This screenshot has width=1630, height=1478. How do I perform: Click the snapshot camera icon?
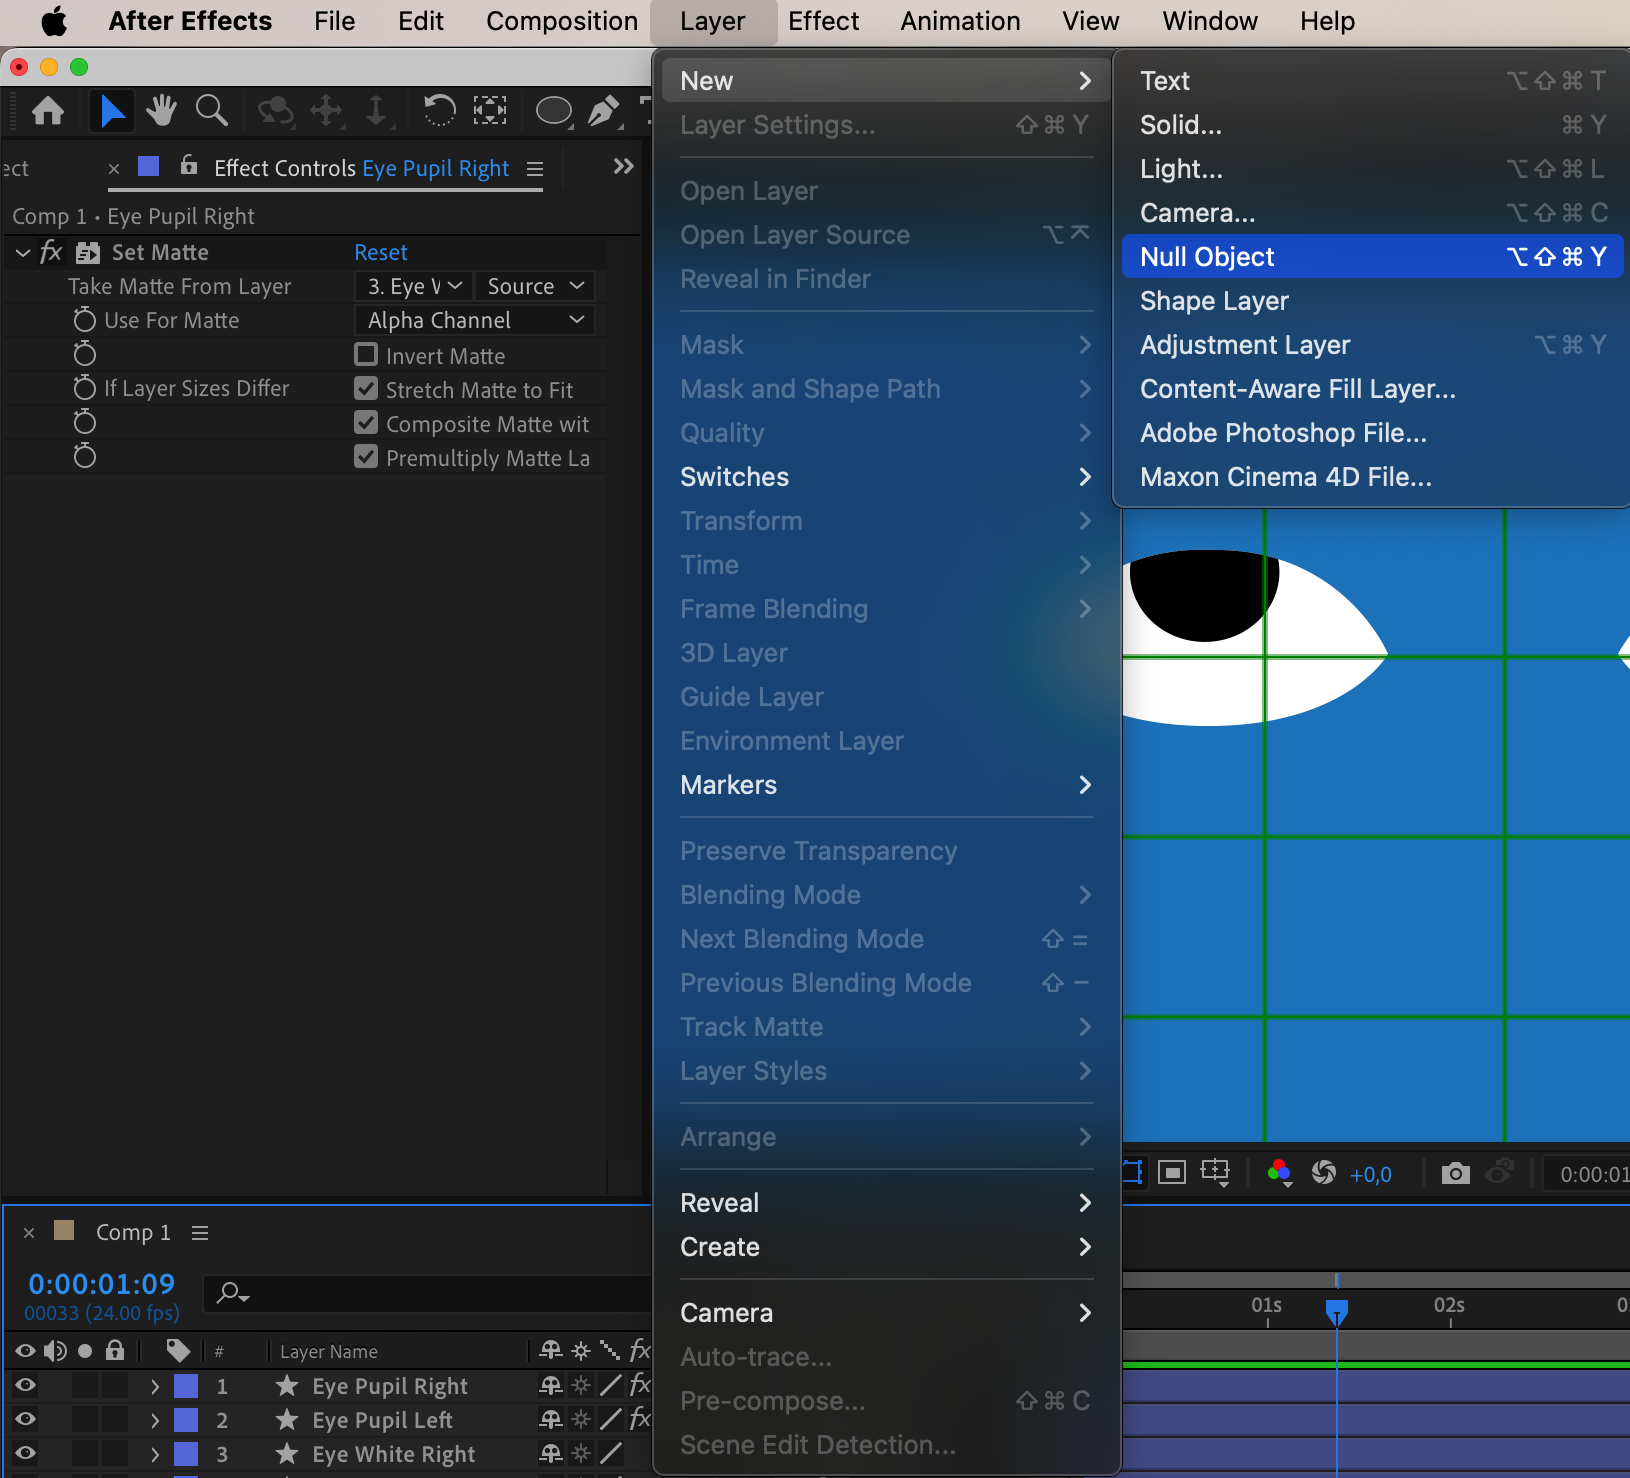coord(1456,1173)
